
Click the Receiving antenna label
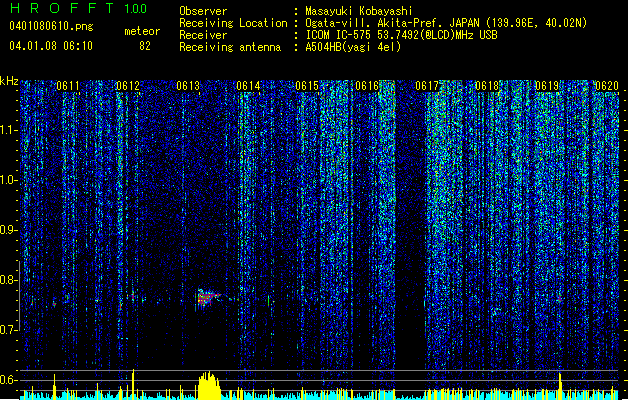(x=230, y=47)
